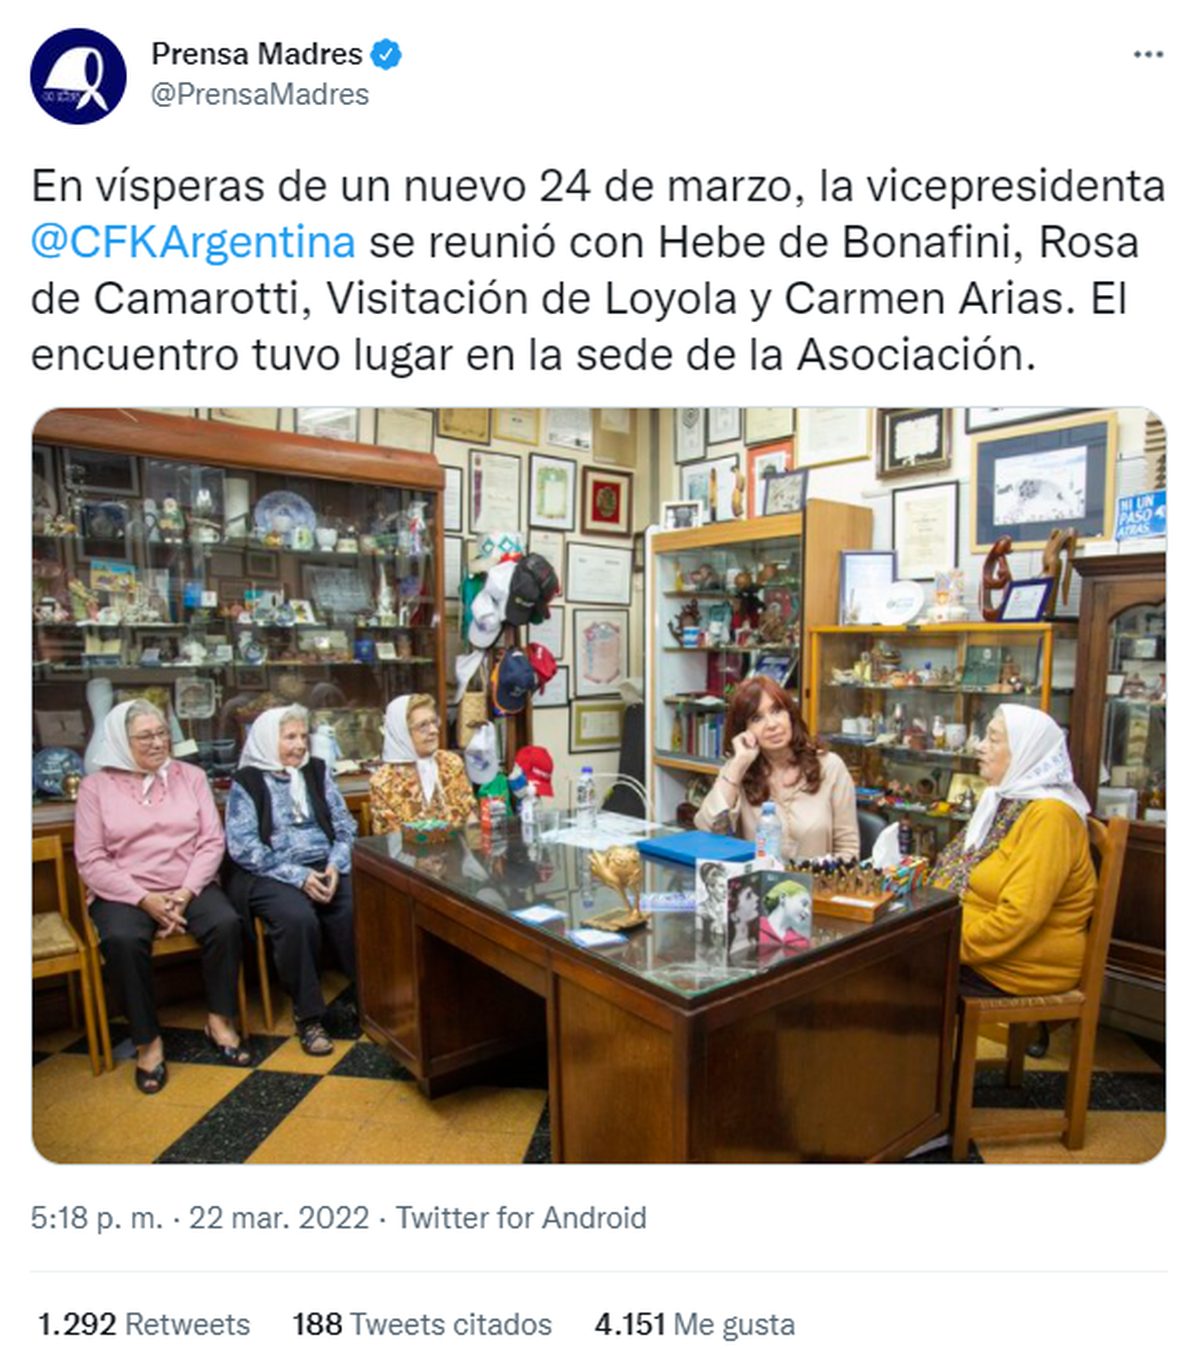
Task: Click the 5:18 p. m. timestamp
Action: point(97,1217)
